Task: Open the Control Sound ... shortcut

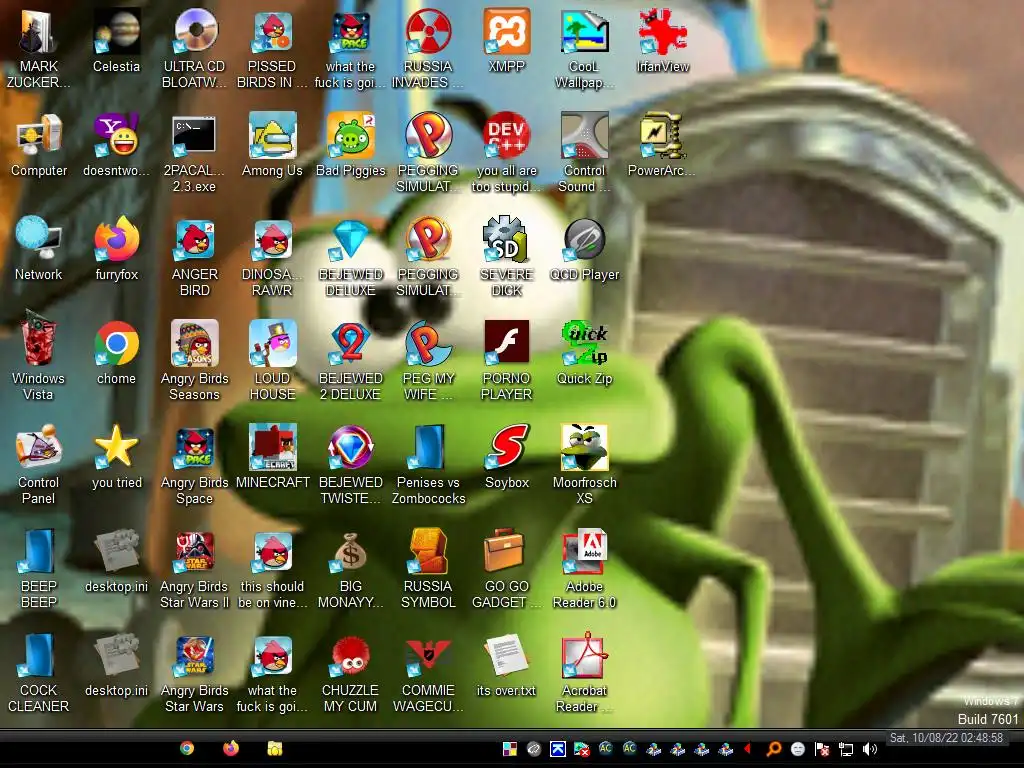Action: point(584,153)
